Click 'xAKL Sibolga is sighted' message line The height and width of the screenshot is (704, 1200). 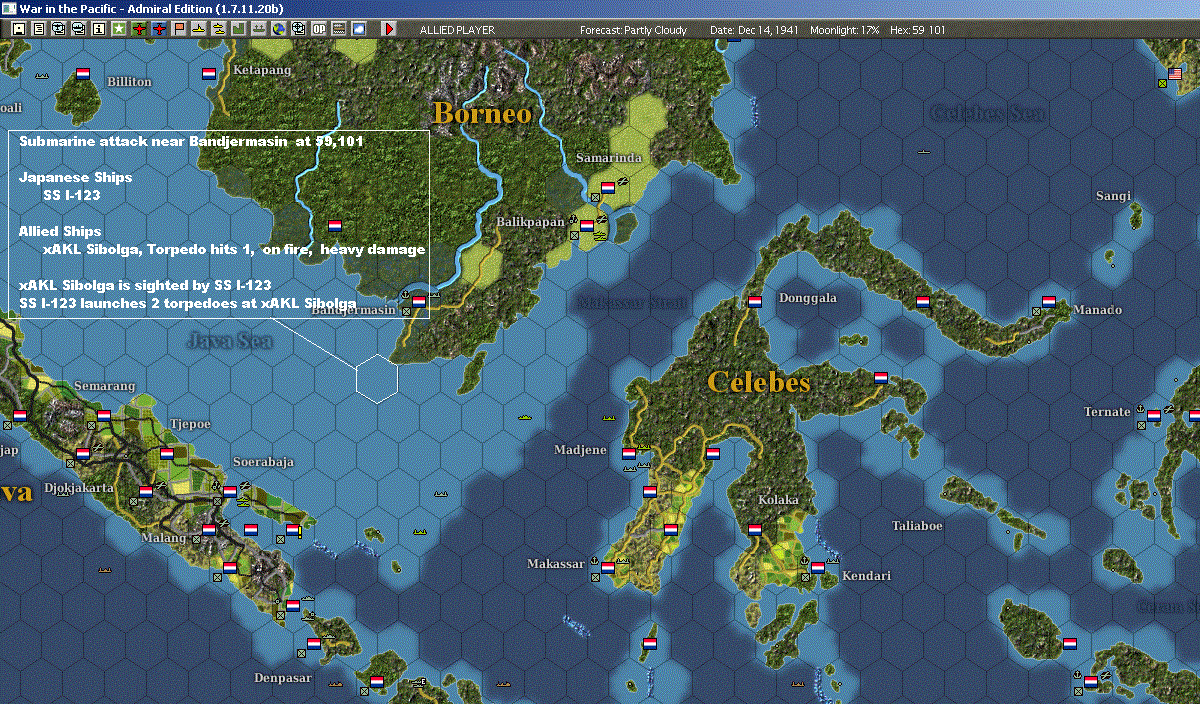pyautogui.click(x=145, y=285)
